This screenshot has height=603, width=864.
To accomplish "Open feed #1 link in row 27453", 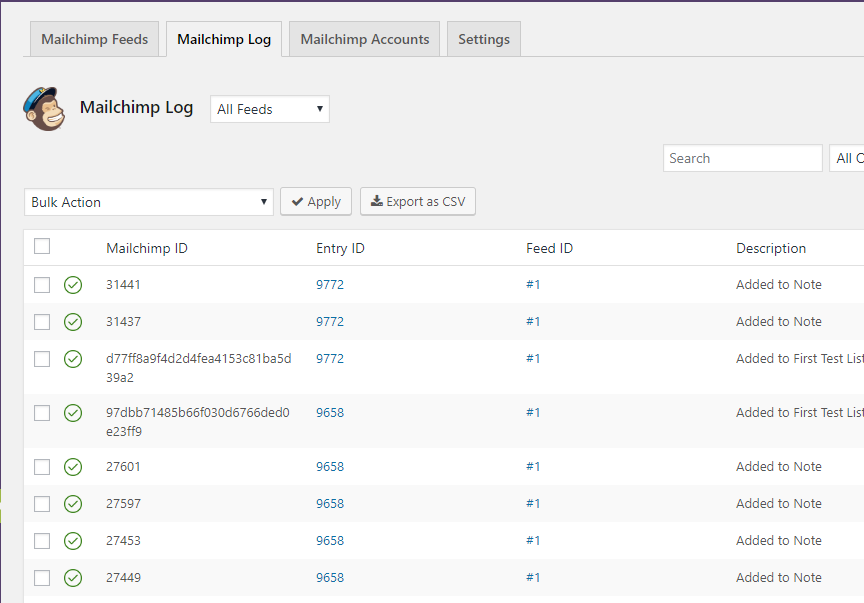I will coord(533,541).
